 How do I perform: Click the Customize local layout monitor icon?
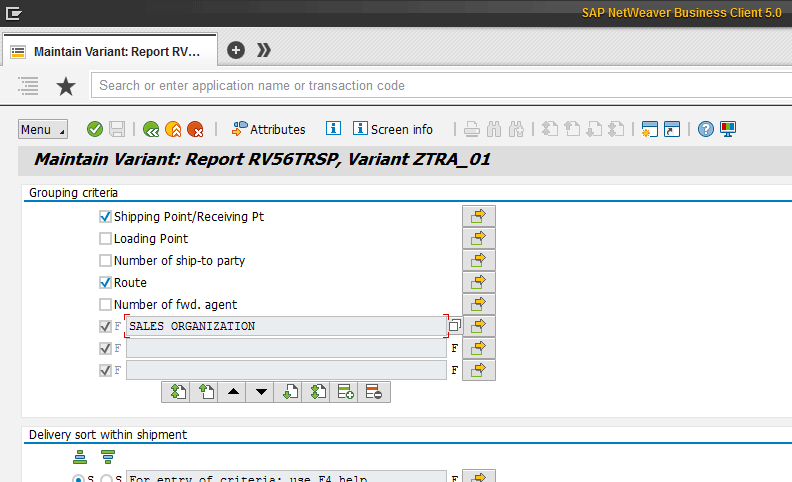(x=728, y=129)
